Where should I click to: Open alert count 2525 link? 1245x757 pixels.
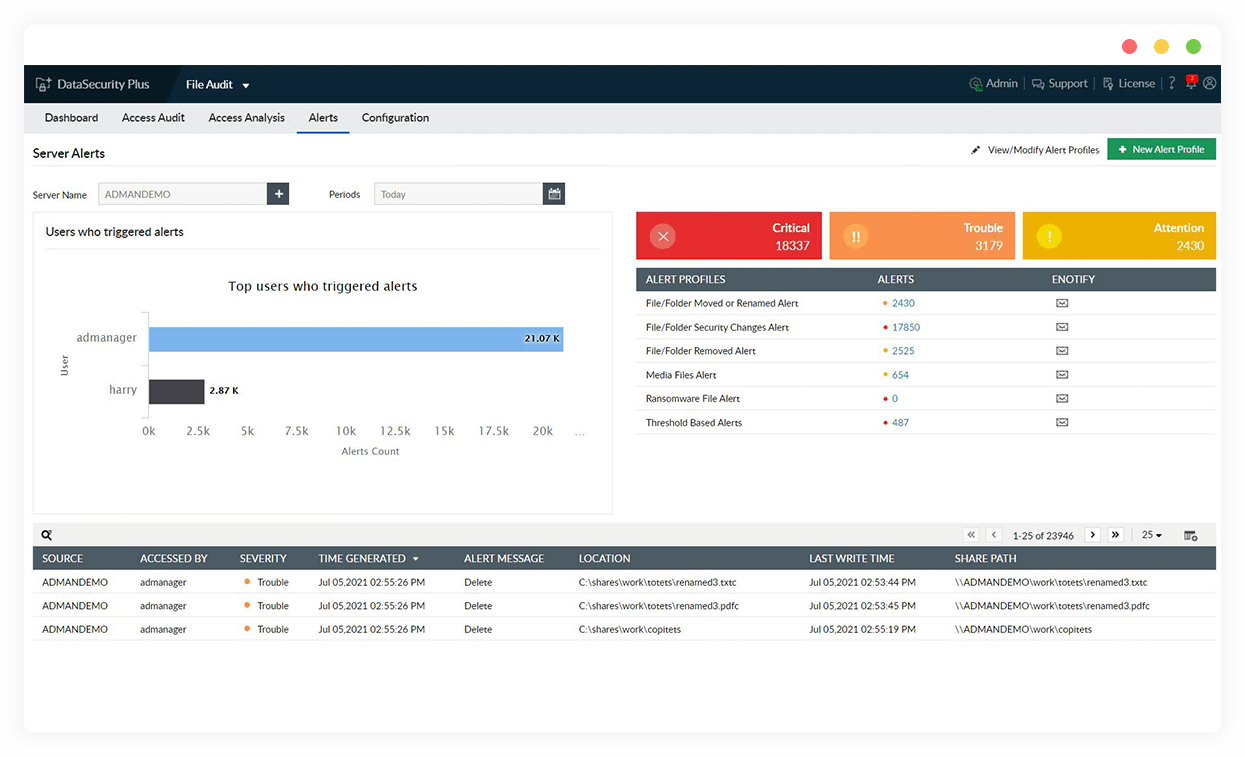coord(903,351)
